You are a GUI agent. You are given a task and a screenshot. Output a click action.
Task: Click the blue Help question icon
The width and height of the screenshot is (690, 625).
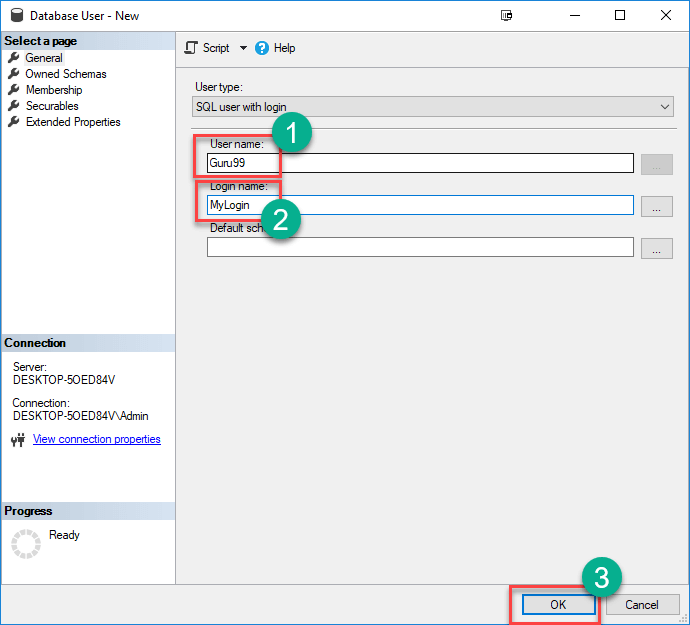click(262, 48)
